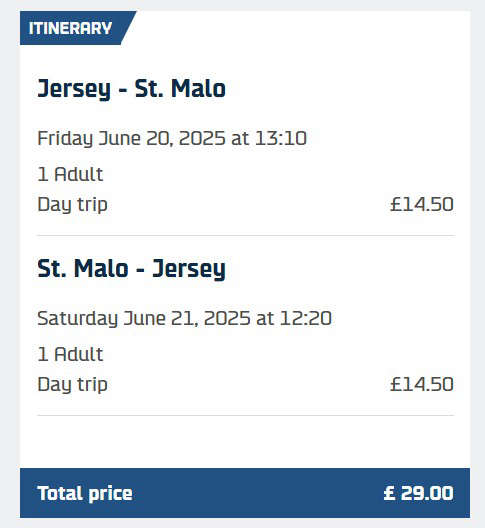Click the 12:20 return time text
Image resolution: width=485 pixels, height=528 pixels.
(306, 318)
